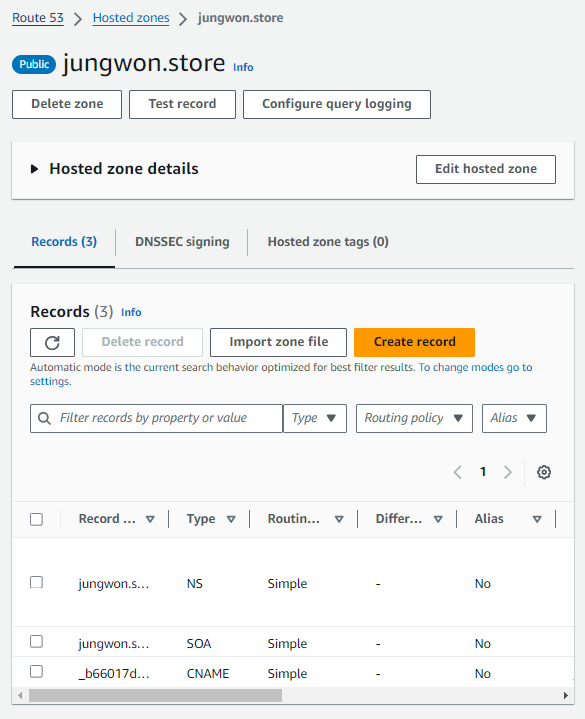Open the Alias filter dropdown
The image size is (585, 719).
pyautogui.click(x=514, y=418)
